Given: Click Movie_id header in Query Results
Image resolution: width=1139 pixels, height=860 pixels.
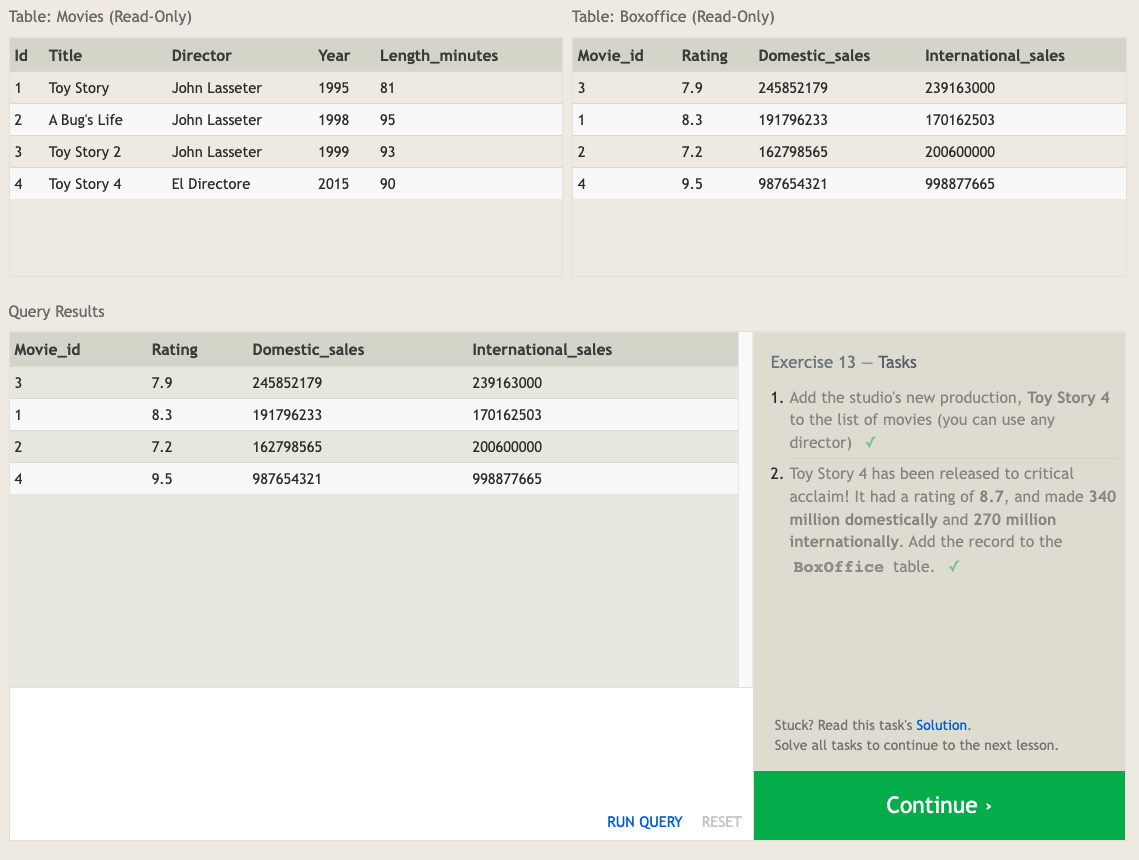Looking at the screenshot, I should pos(47,349).
